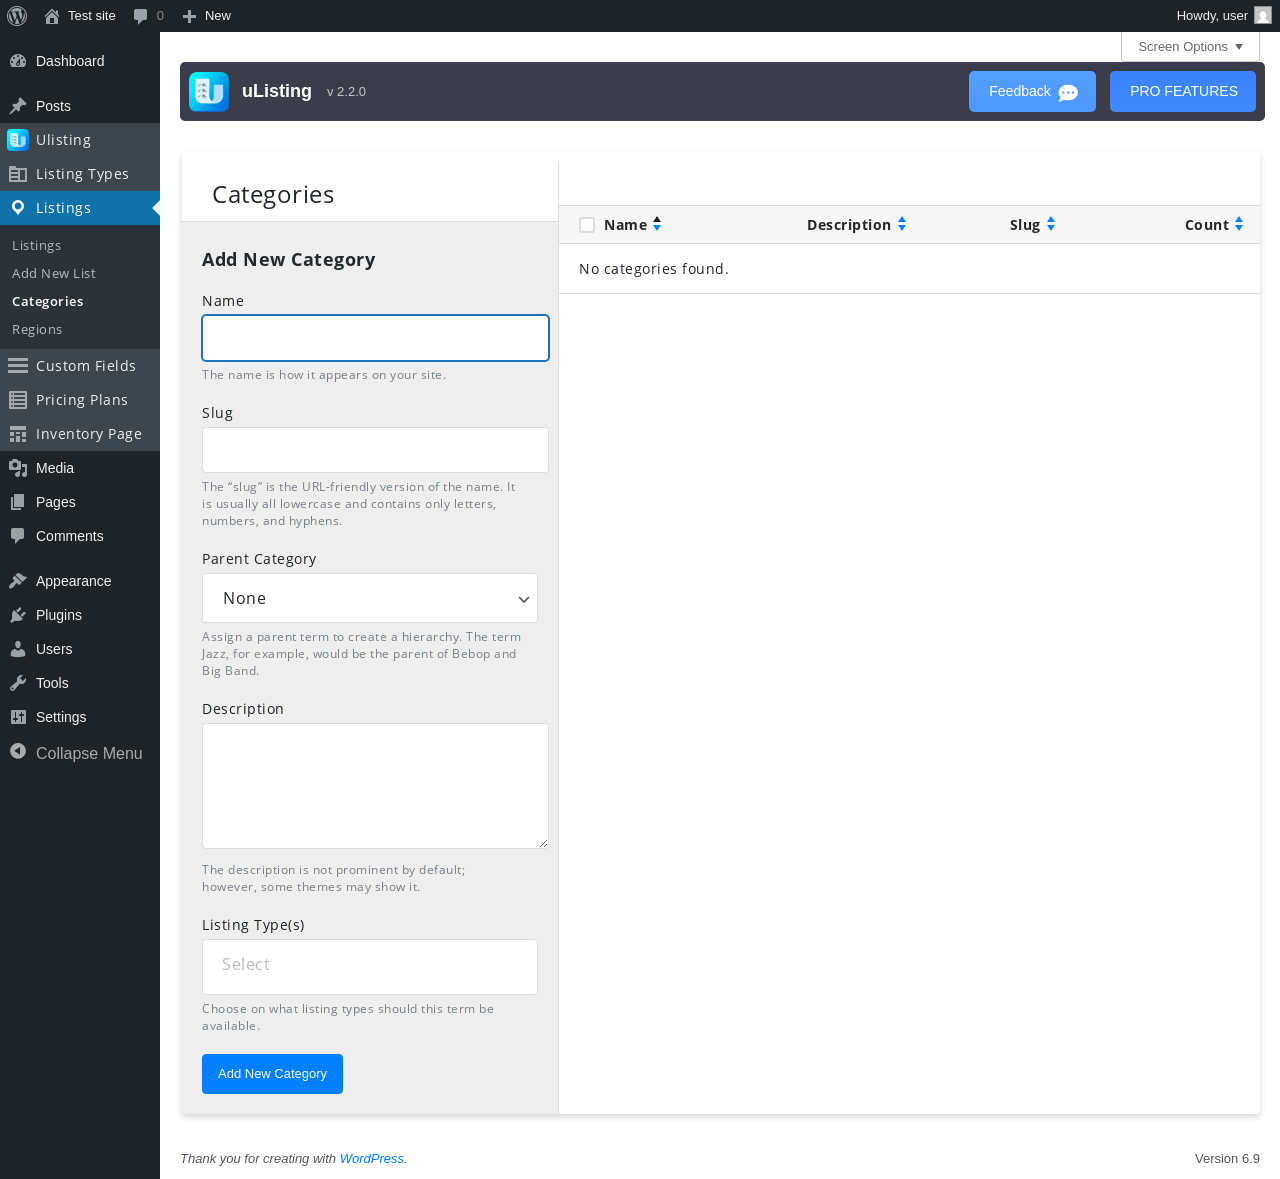Viewport: 1280px width, 1179px height.
Task: Click Howdy, user account link
Action: (1223, 16)
